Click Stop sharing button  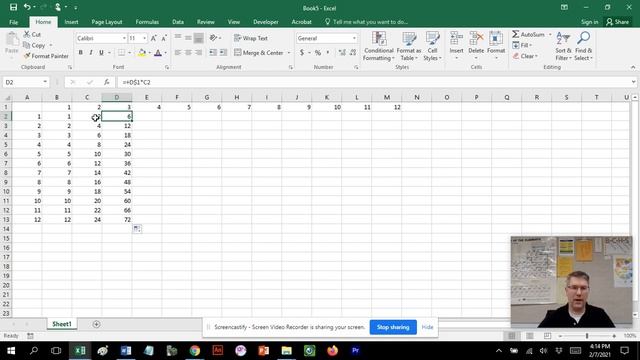[393, 327]
